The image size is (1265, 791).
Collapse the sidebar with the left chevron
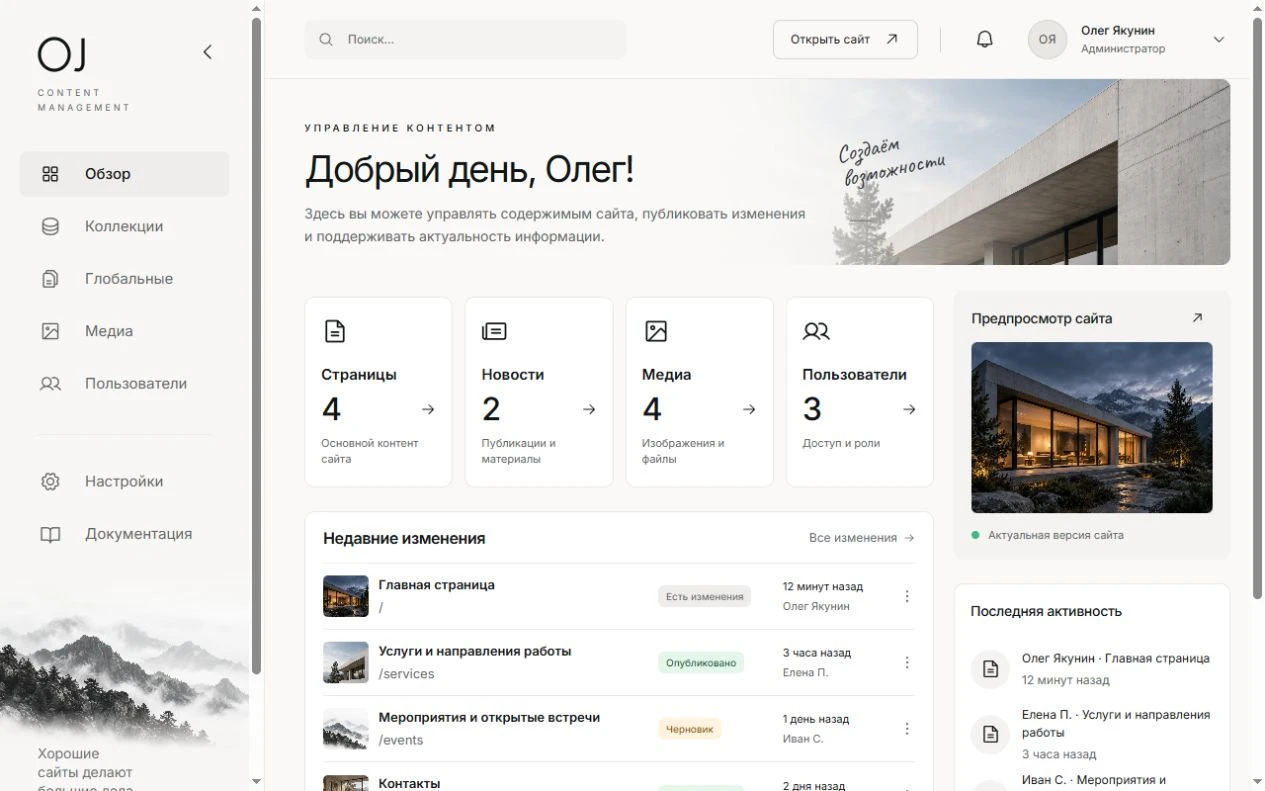(207, 52)
